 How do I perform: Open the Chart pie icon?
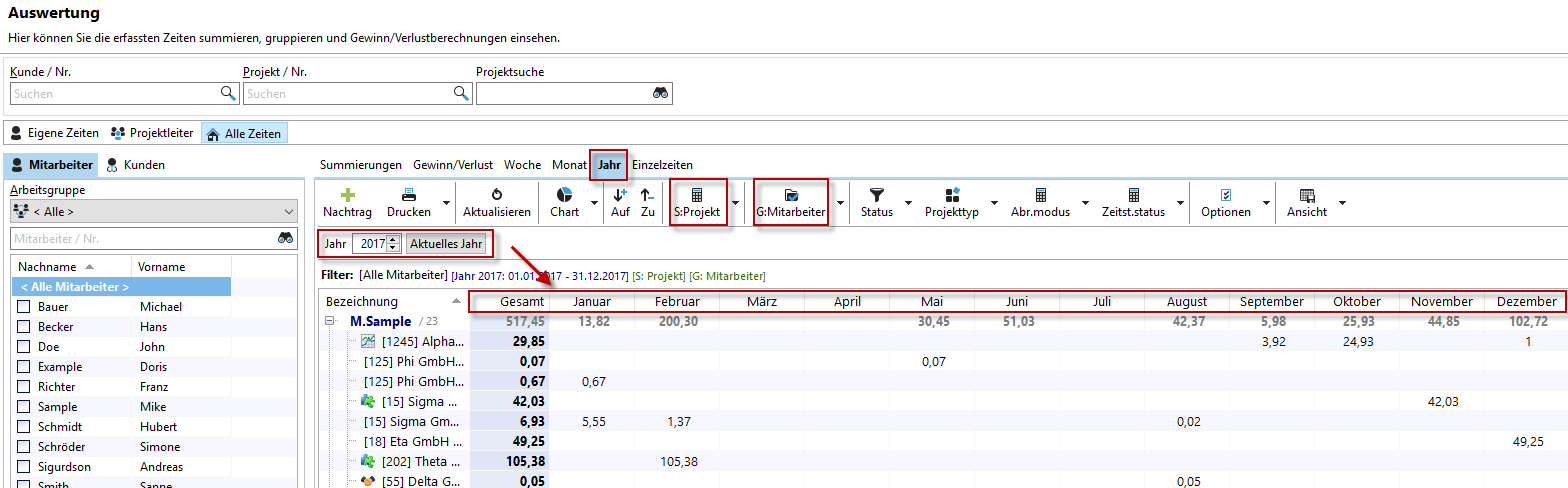click(x=564, y=195)
